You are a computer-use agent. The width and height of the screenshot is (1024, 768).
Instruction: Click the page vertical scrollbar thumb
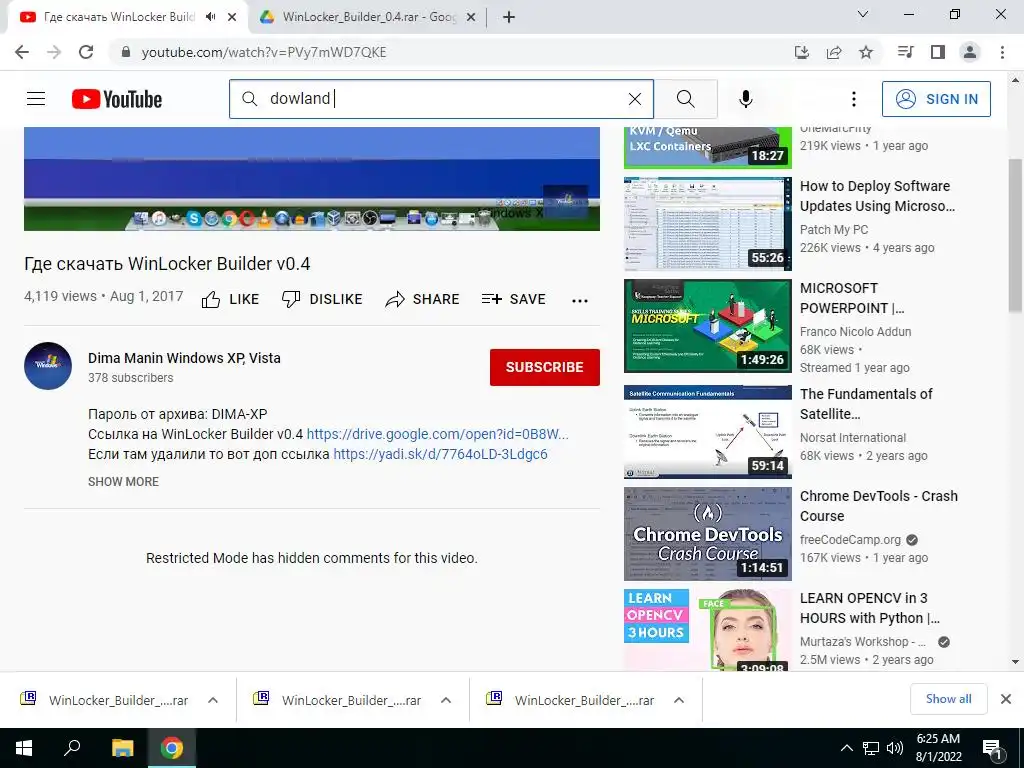click(x=1015, y=235)
